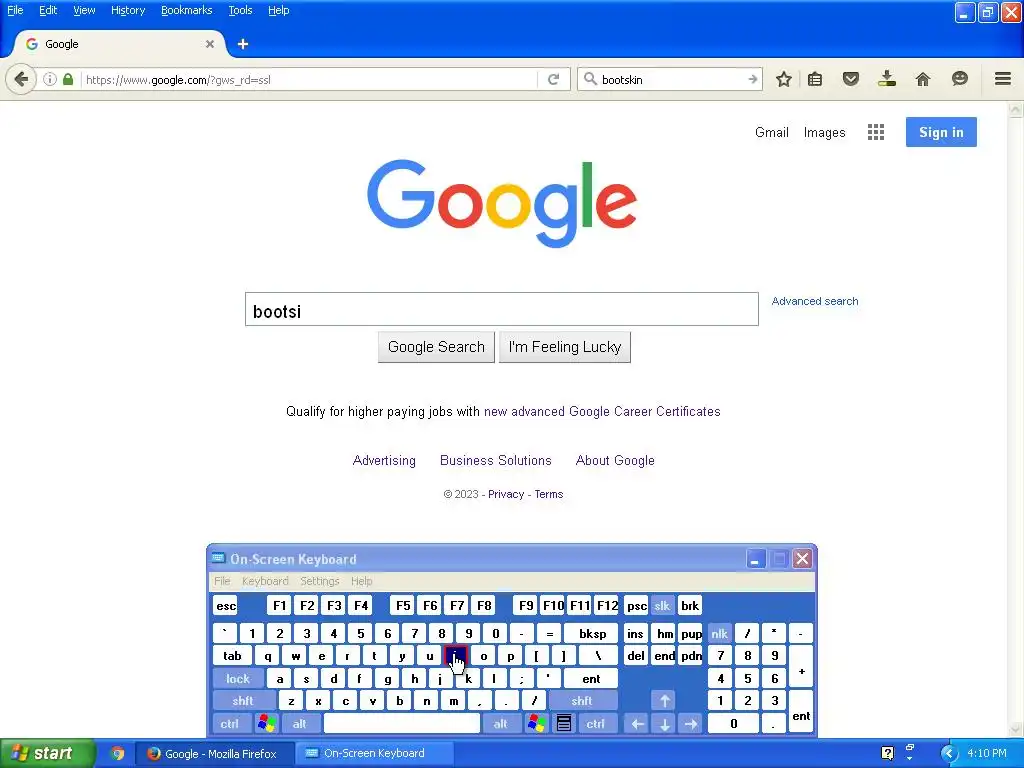
Task: Click I'm Feeling Lucky button
Action: 565,347
